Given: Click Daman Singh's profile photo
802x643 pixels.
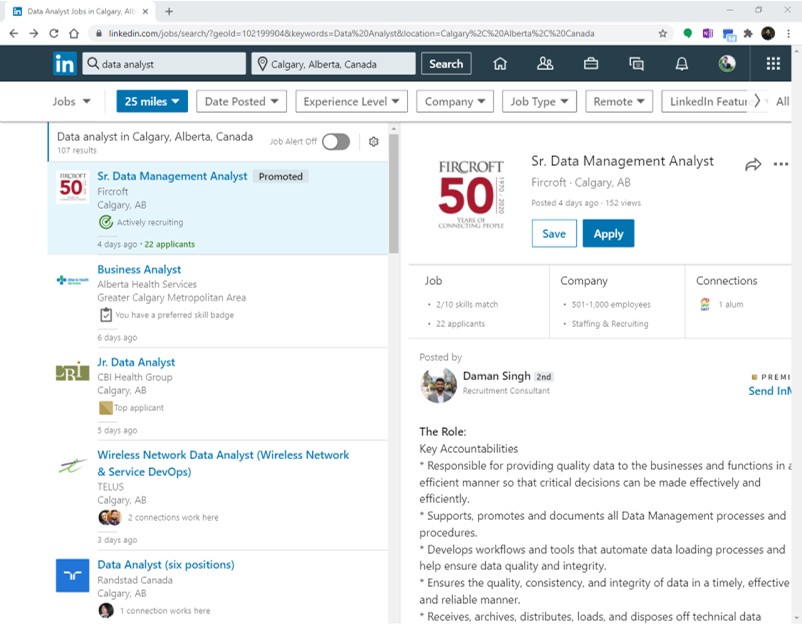Looking at the screenshot, I should coord(438,385).
